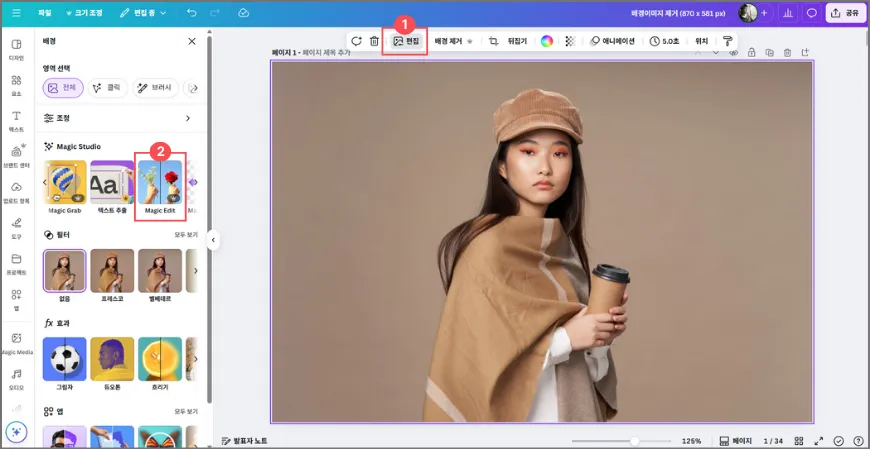Open the analytics bar chart icon
The image size is (870, 451).
click(x=787, y=13)
